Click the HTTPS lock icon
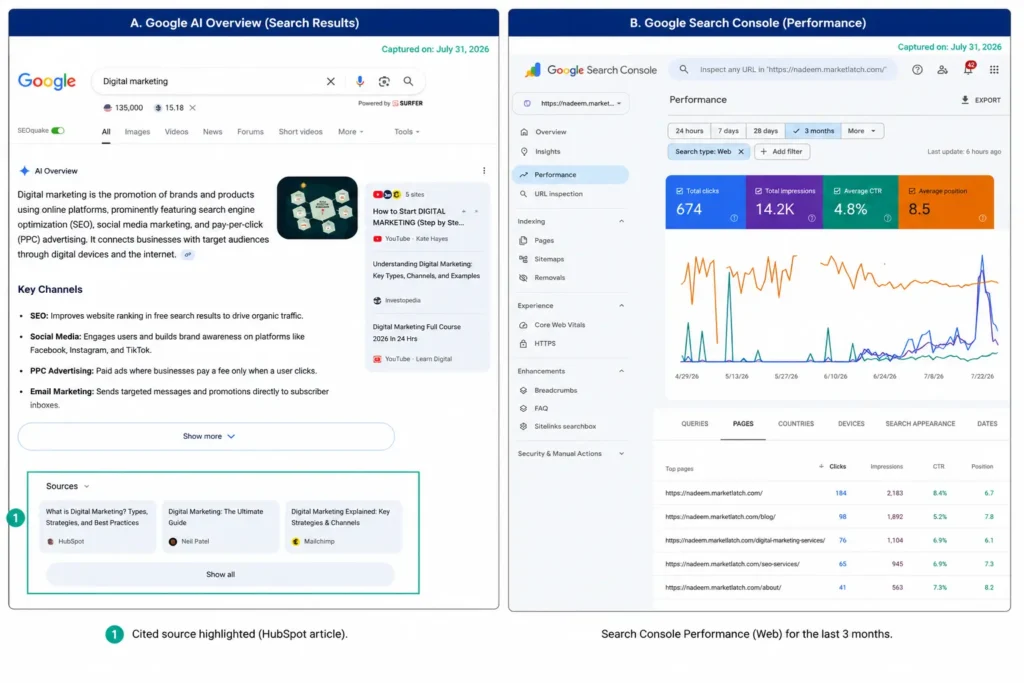 pyautogui.click(x=523, y=343)
